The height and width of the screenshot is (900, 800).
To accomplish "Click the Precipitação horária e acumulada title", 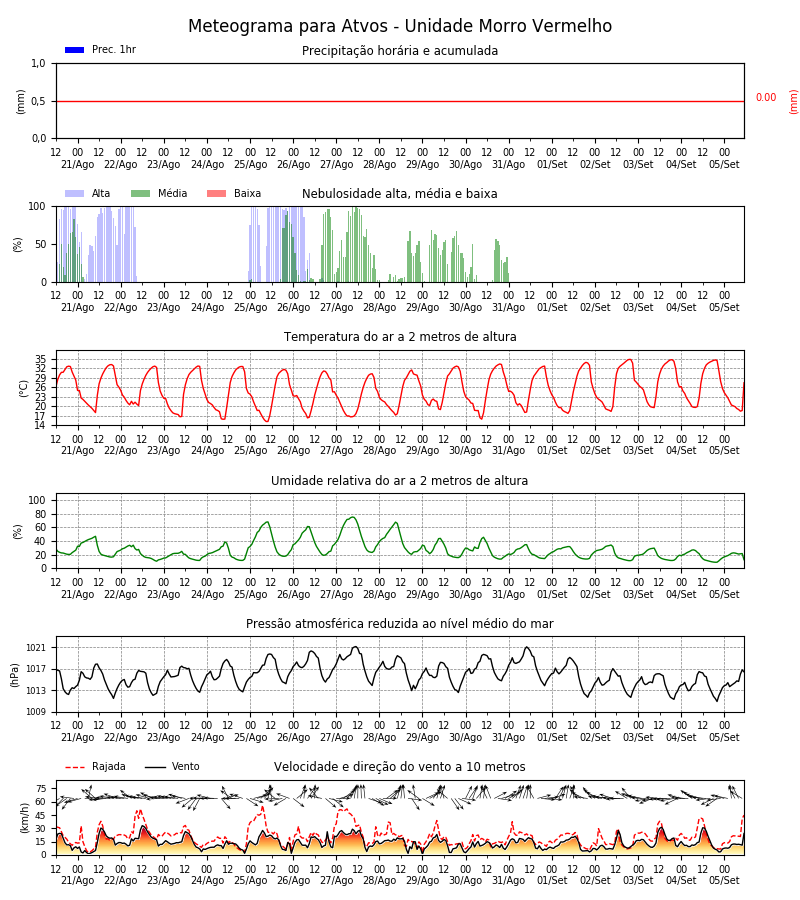I will tap(400, 51).
